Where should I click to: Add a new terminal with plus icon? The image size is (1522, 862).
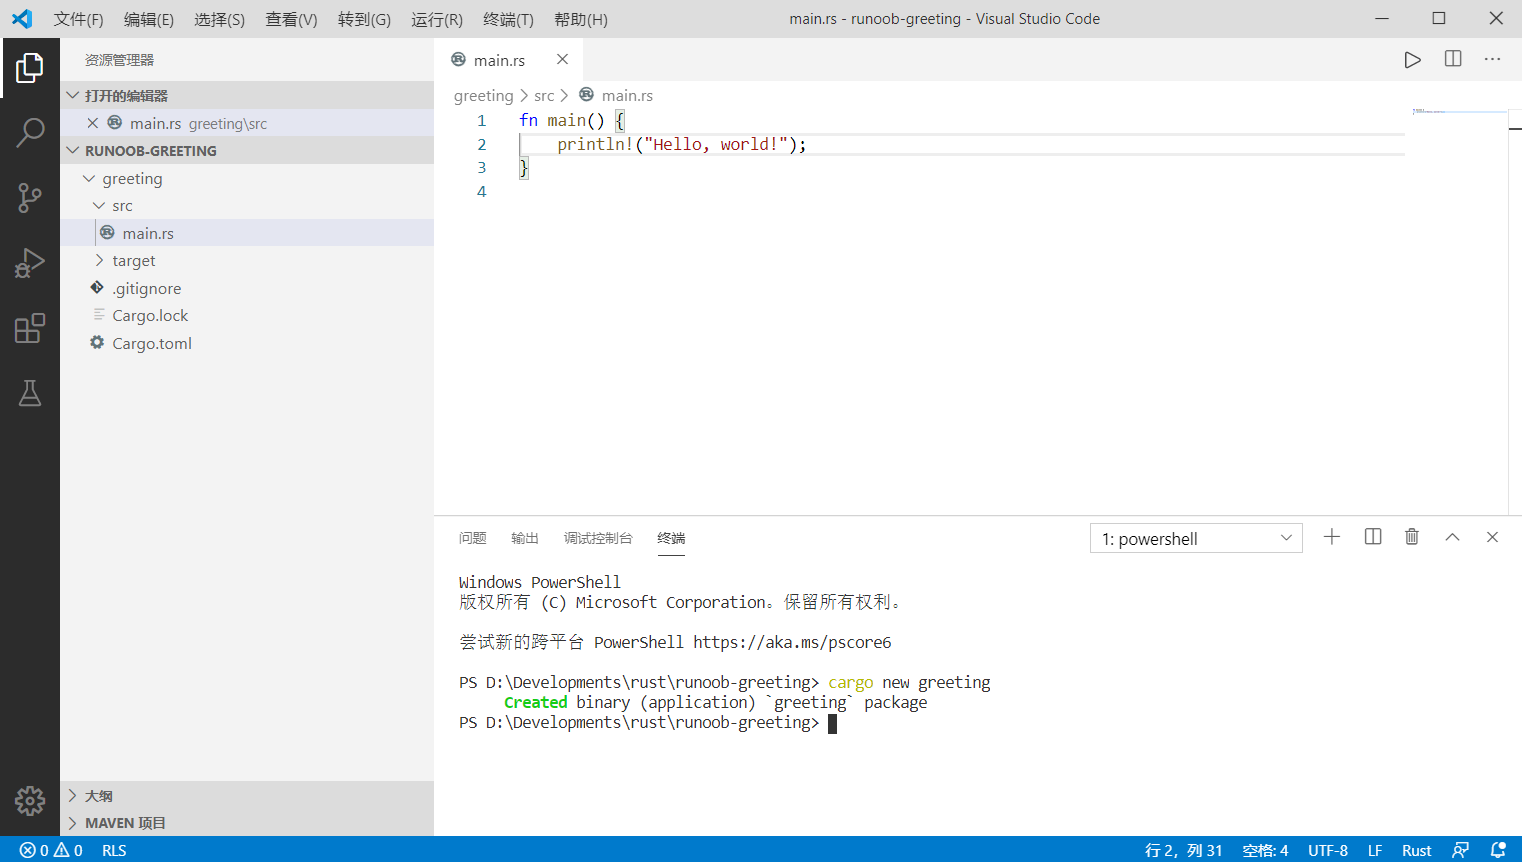1332,537
